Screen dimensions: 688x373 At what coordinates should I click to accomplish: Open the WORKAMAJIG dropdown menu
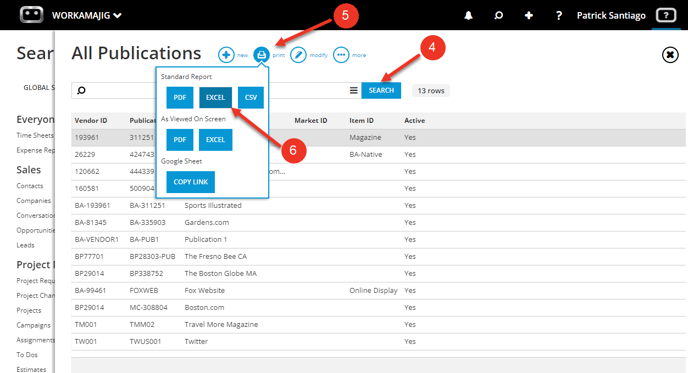86,15
